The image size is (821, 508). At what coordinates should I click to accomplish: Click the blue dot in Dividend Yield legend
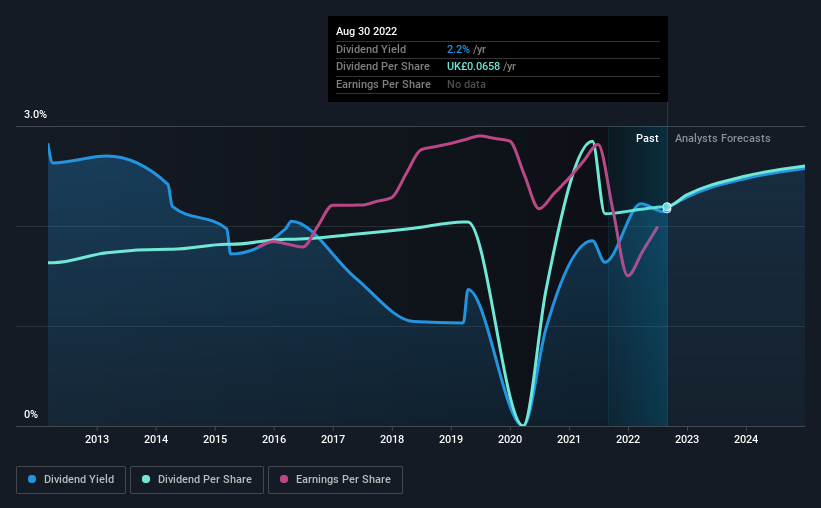pos(32,479)
